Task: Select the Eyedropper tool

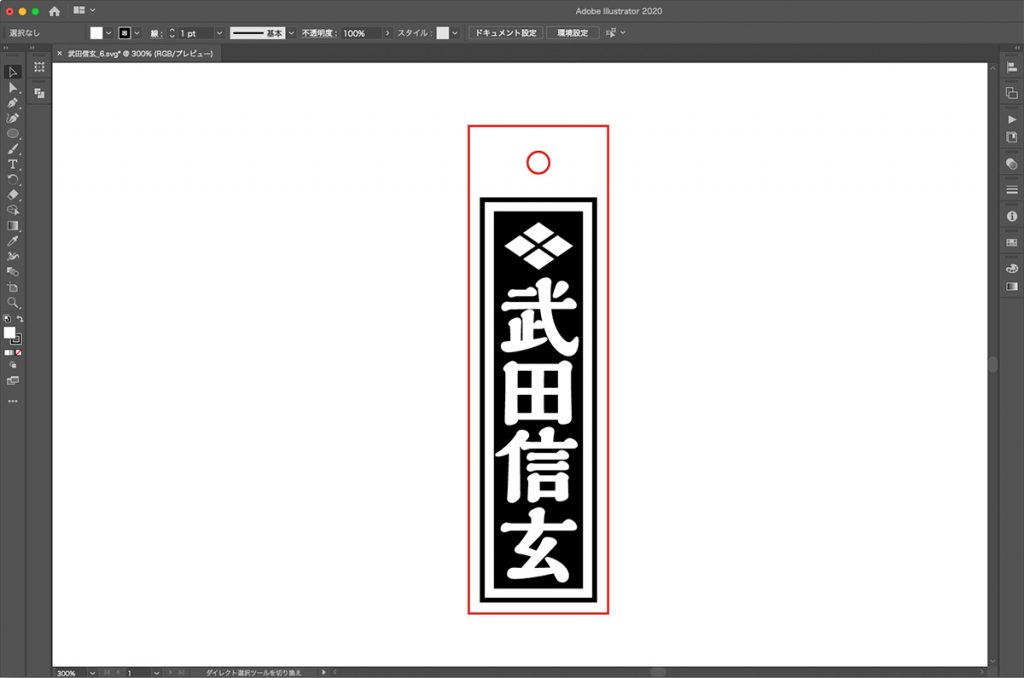Action: (12, 241)
